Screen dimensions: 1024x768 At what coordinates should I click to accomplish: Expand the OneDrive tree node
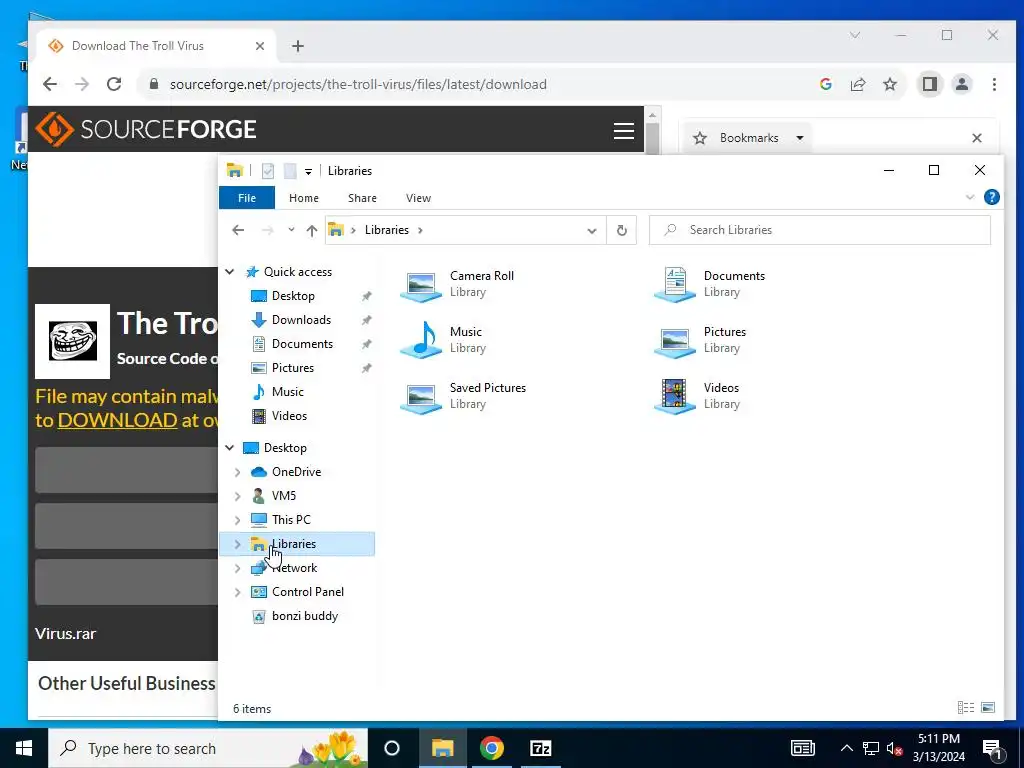238,472
